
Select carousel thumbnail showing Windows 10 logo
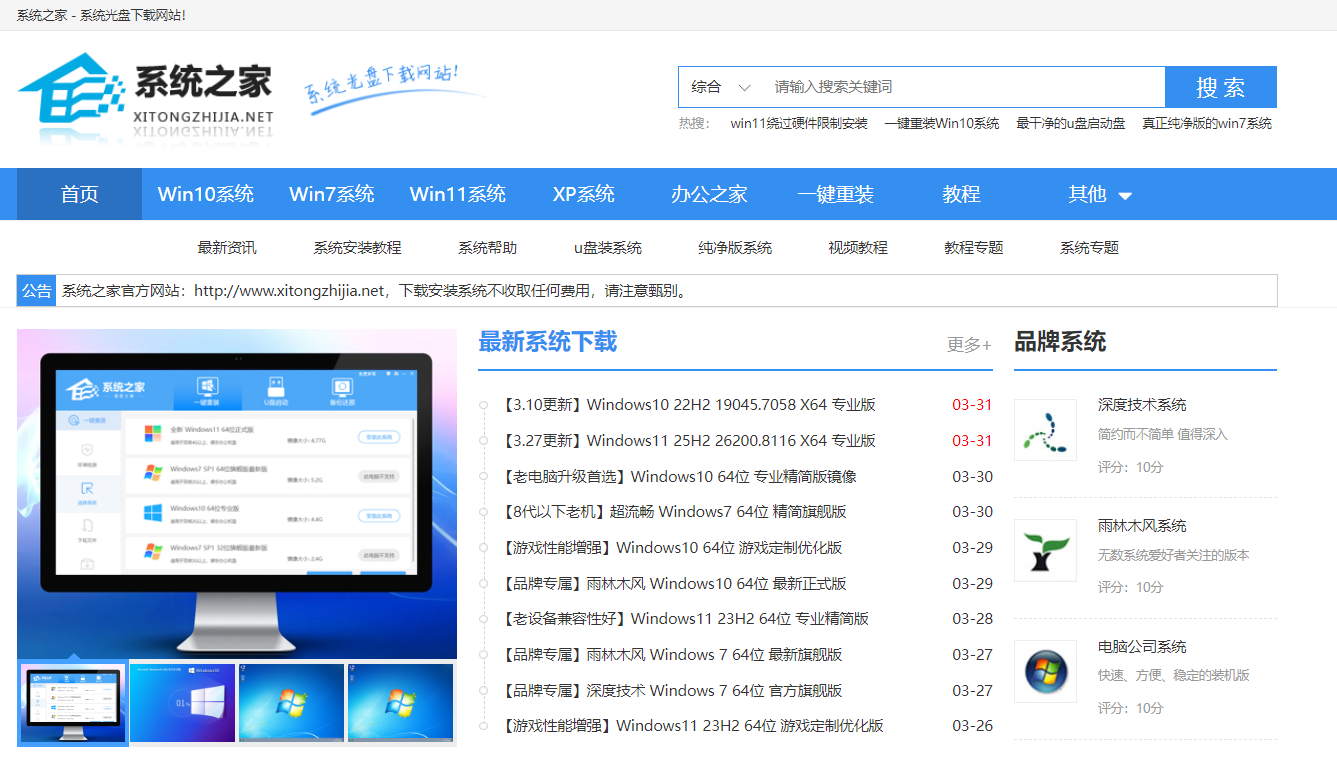182,703
